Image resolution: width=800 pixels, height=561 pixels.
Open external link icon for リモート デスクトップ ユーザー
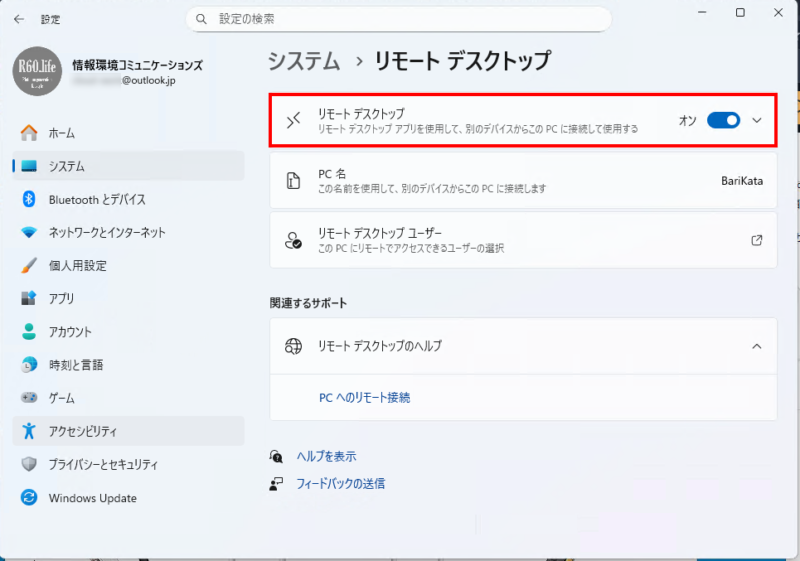pos(756,240)
